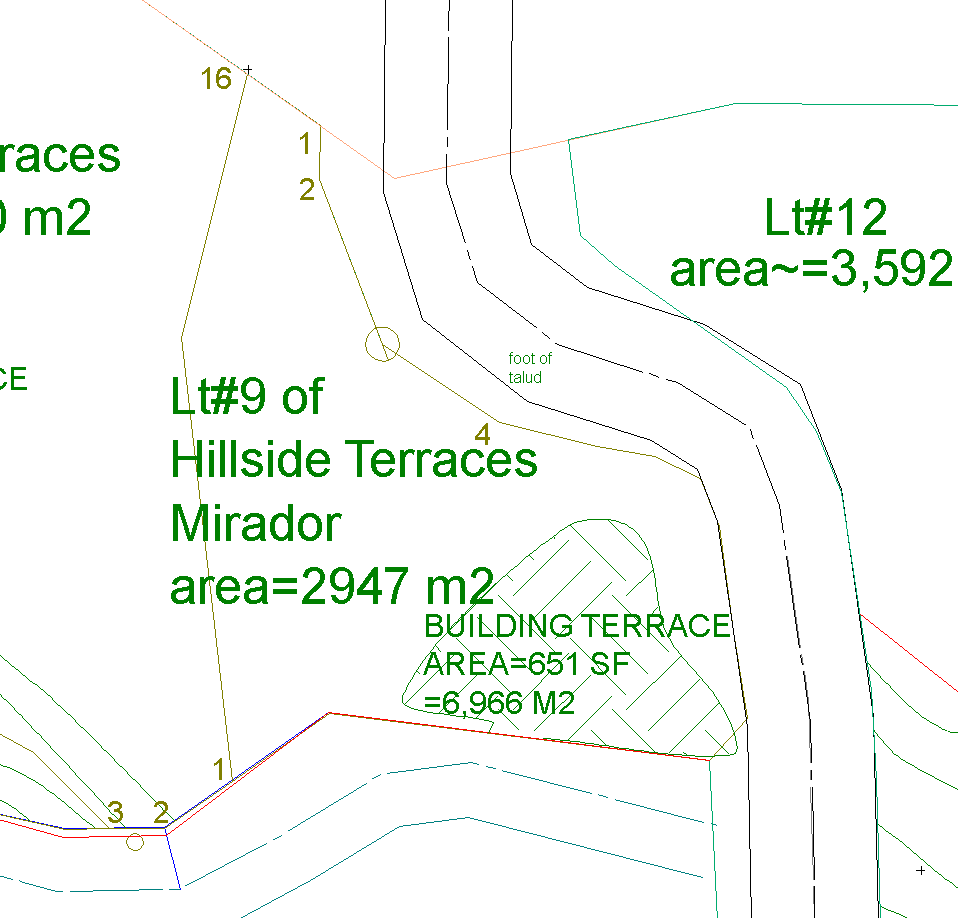958x918 pixels.
Task: Click the 'Hillside Terraces' text
Action: pos(354,460)
